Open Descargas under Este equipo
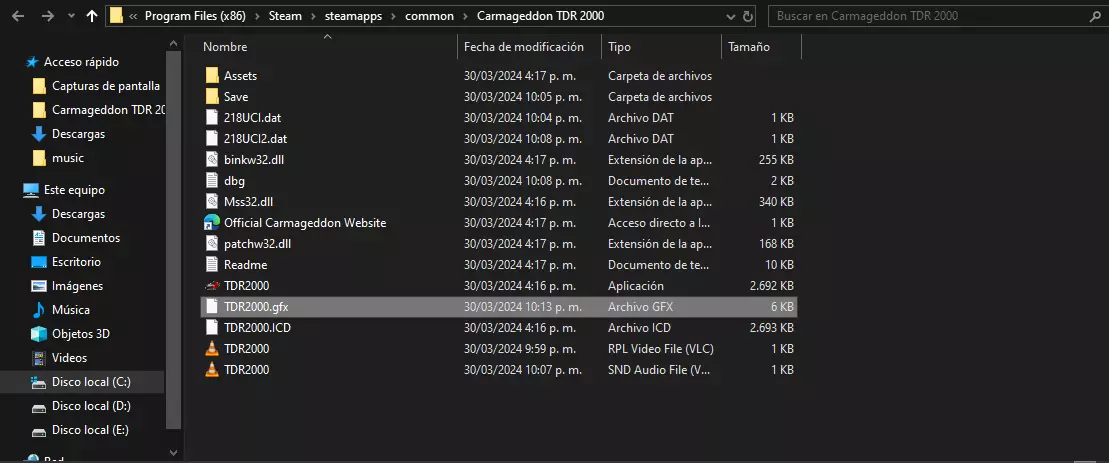This screenshot has width=1109, height=463. [79, 213]
